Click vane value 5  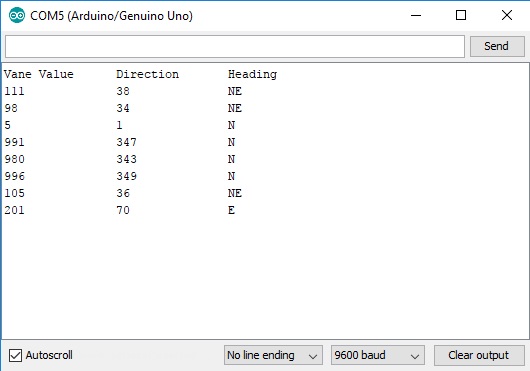[x=8, y=125]
